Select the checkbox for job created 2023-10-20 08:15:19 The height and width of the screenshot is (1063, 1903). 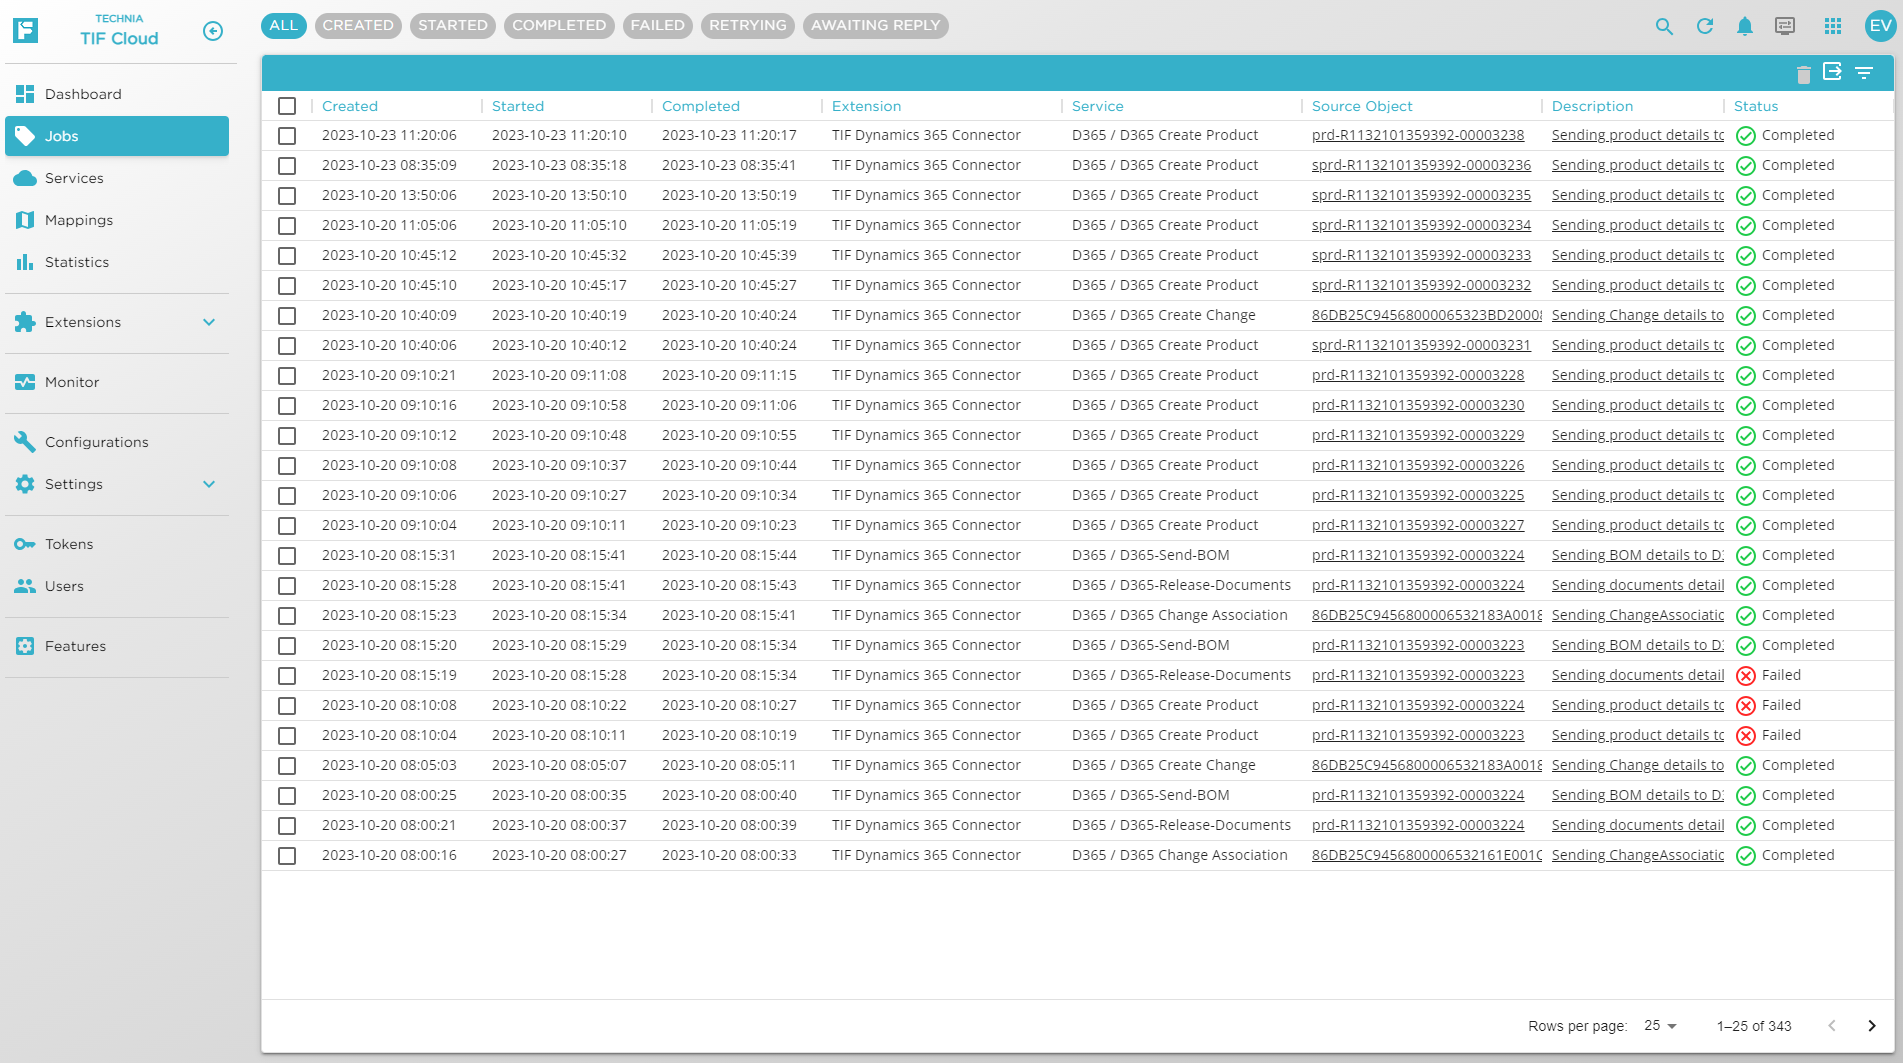(x=287, y=676)
